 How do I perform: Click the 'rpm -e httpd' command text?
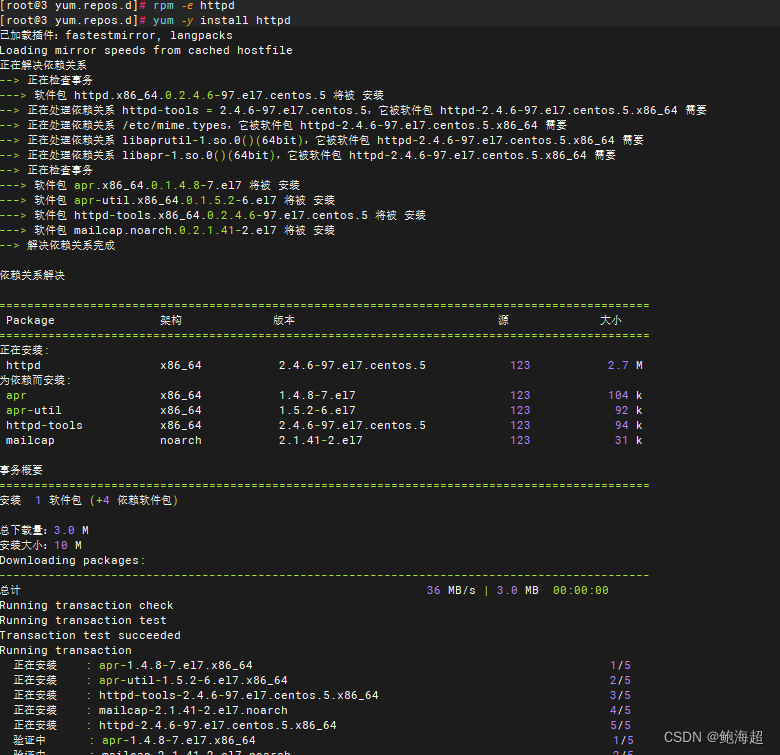pos(194,6)
